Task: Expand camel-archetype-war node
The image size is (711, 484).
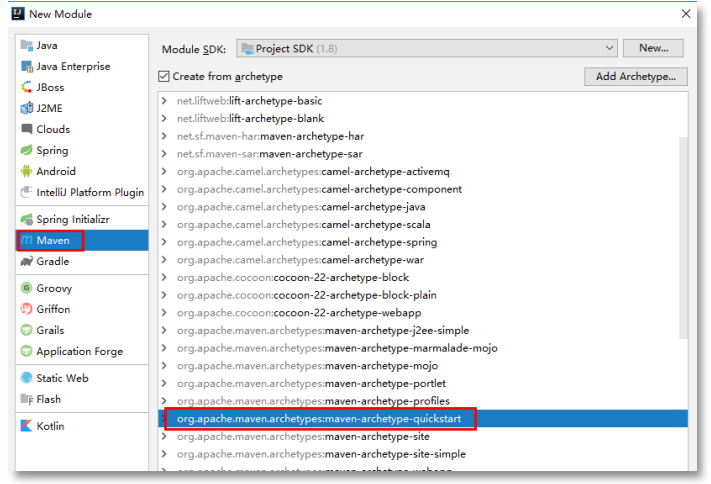Action: point(164,260)
